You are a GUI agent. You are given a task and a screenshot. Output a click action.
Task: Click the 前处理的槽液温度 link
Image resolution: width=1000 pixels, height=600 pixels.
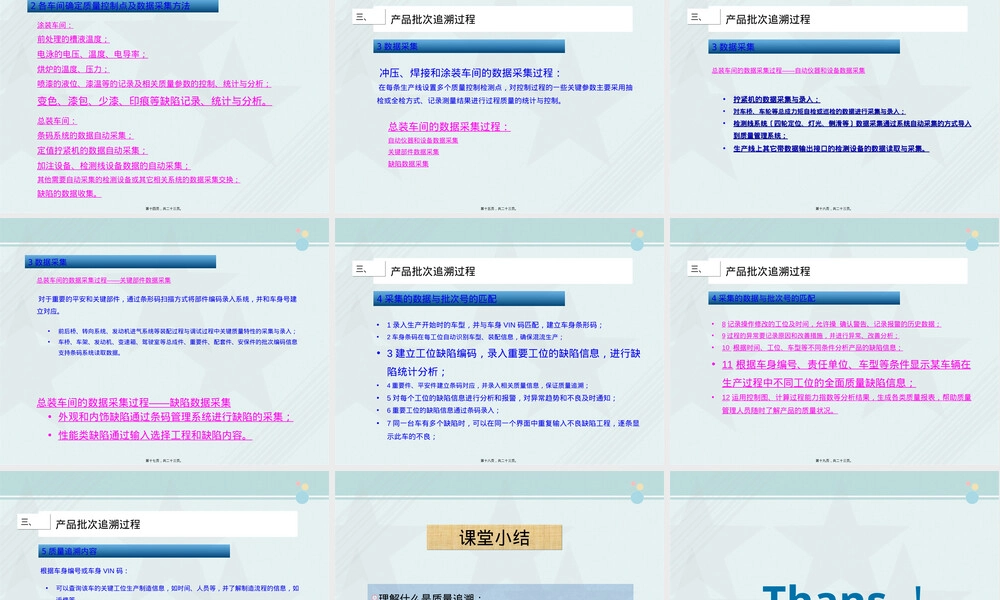point(73,40)
